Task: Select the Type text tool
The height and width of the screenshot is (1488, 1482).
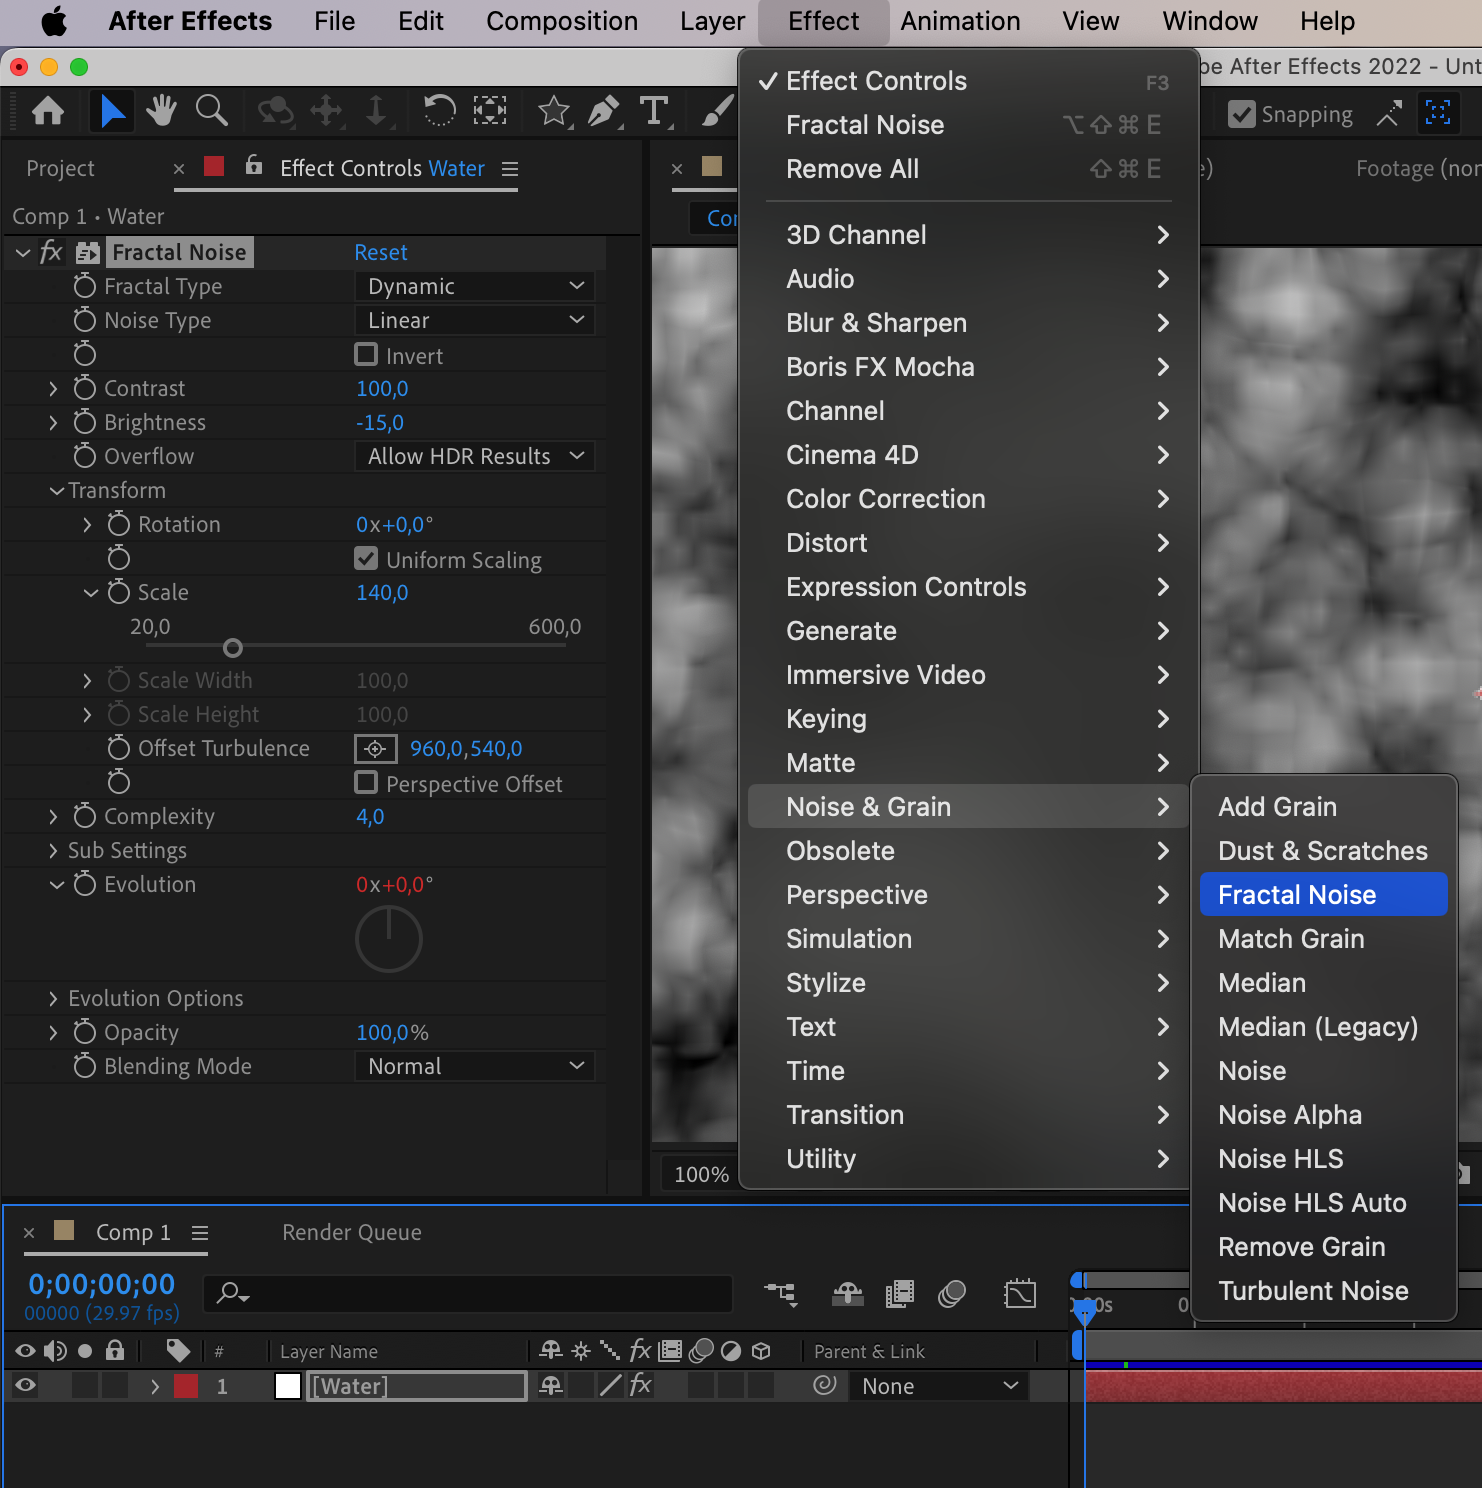Action: pyautogui.click(x=654, y=111)
